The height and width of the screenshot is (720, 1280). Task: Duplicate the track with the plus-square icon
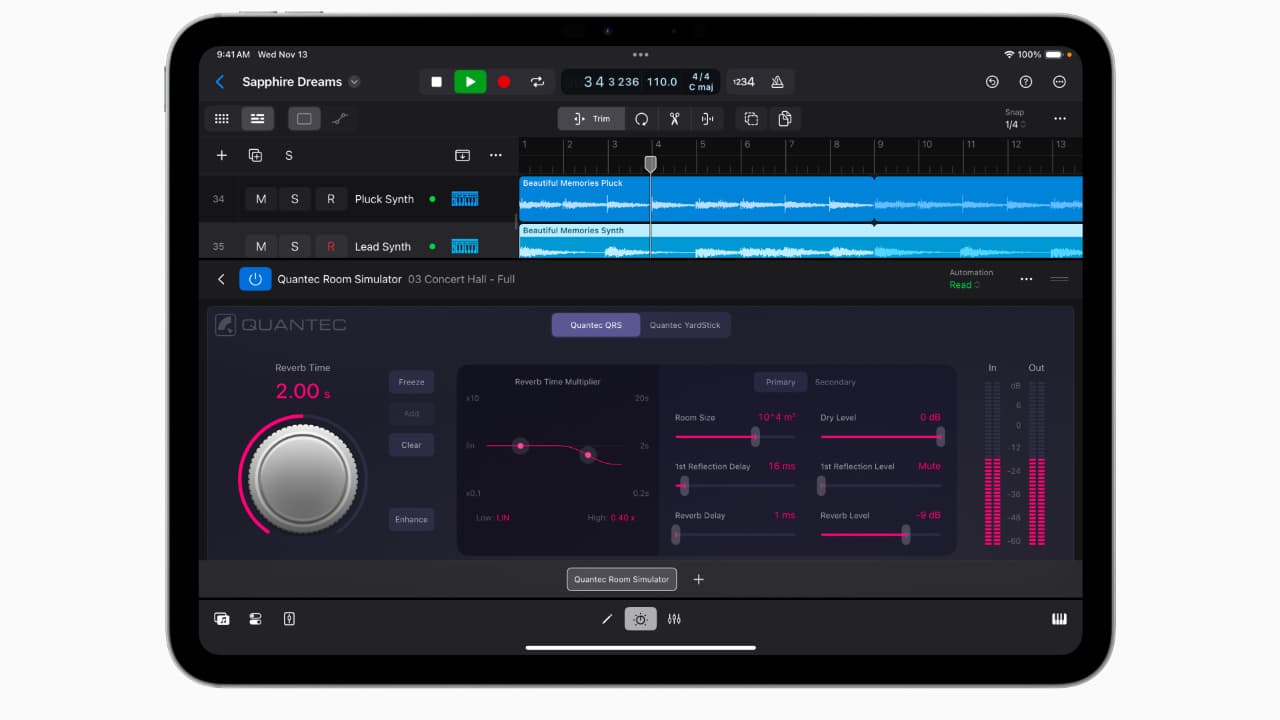255,155
